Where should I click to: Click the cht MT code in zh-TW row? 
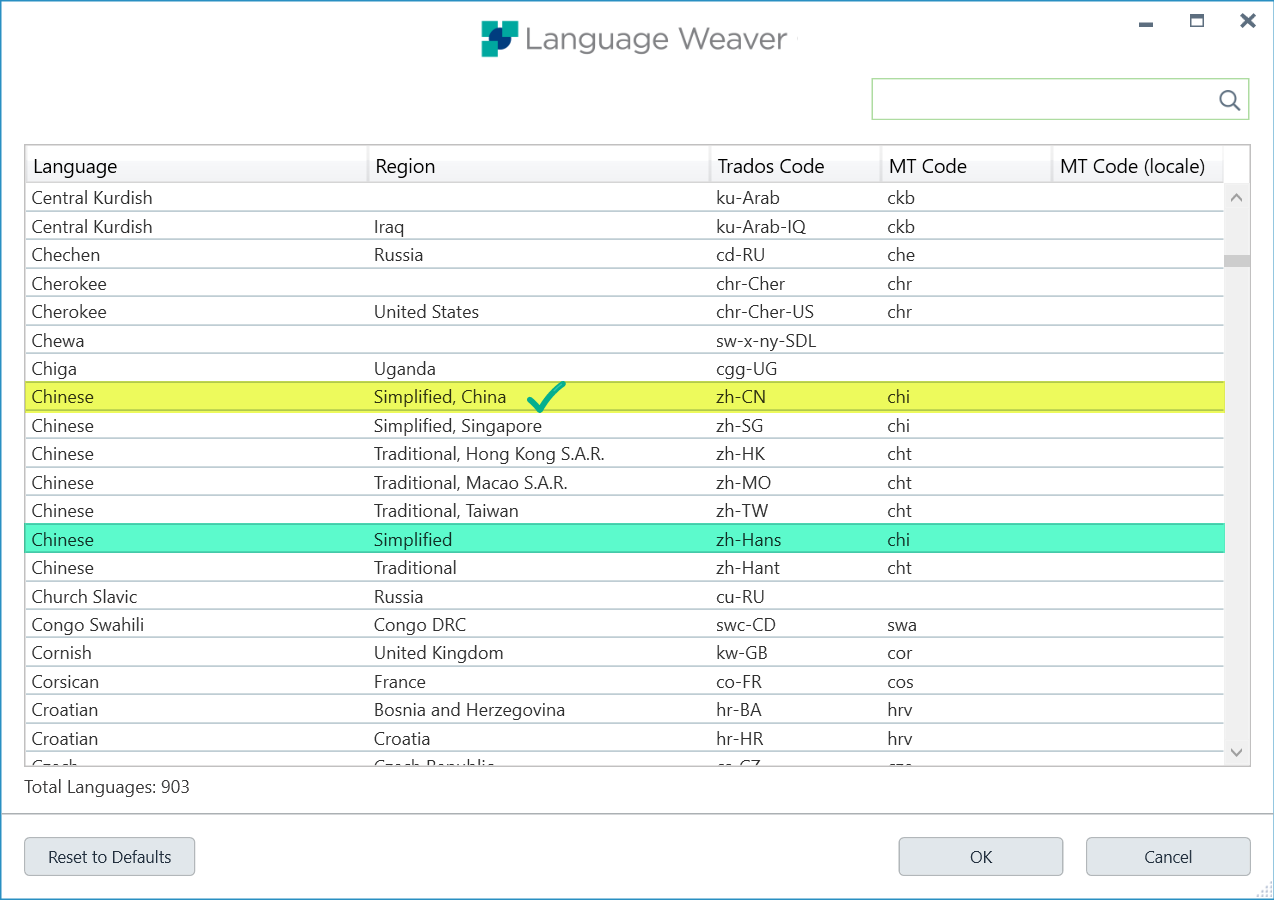tap(900, 511)
